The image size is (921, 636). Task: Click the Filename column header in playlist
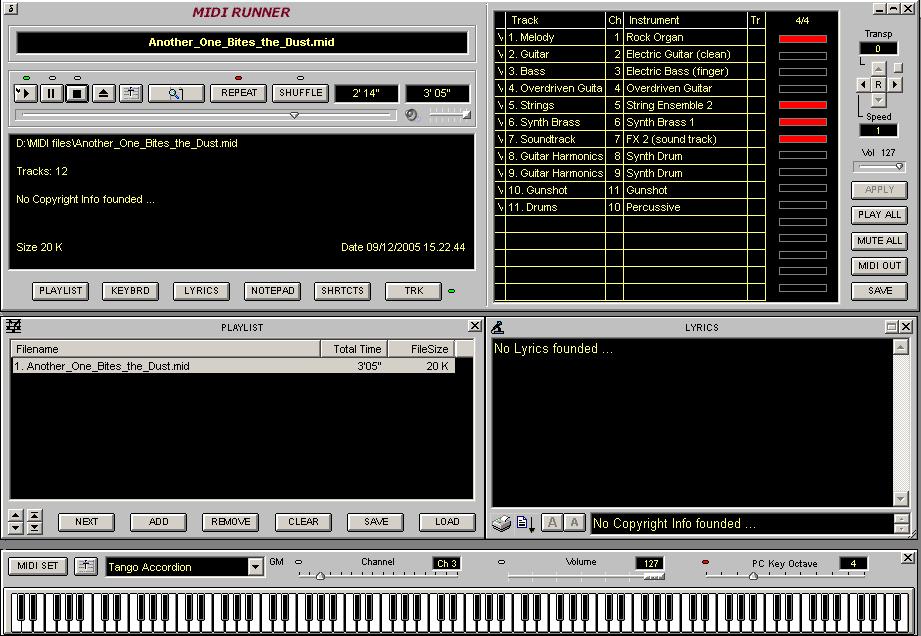(x=166, y=349)
